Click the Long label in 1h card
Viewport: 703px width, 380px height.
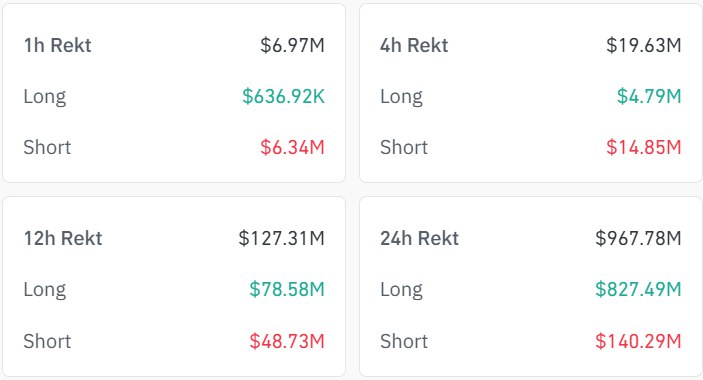[x=45, y=97]
